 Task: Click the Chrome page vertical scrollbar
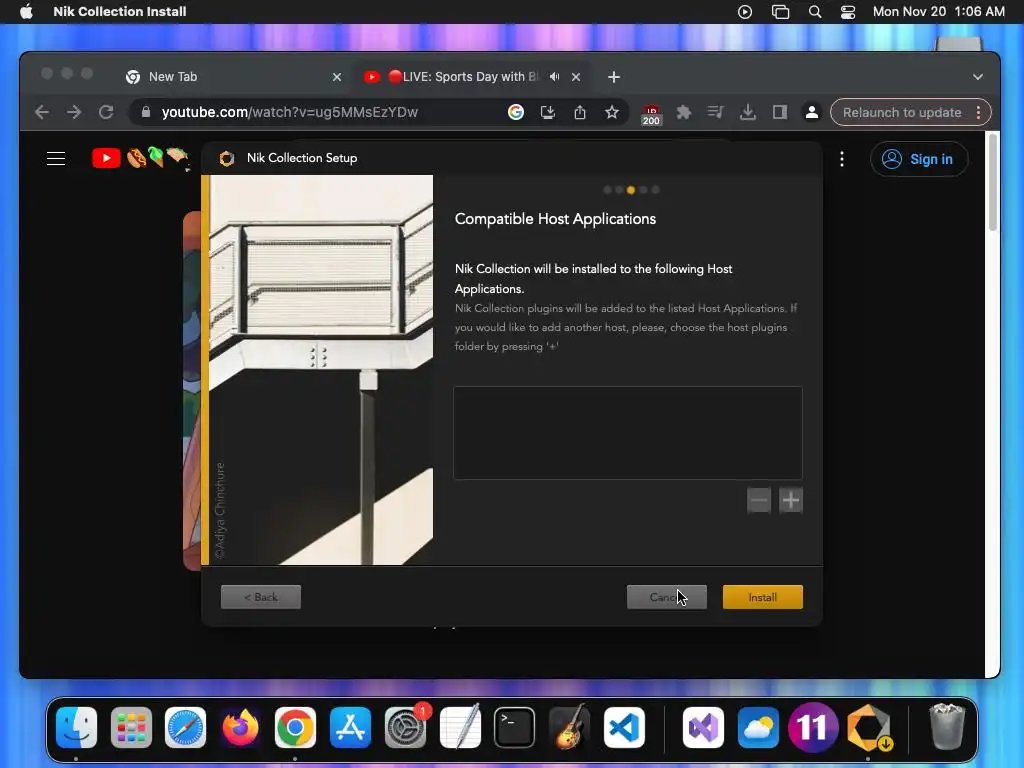click(x=993, y=183)
